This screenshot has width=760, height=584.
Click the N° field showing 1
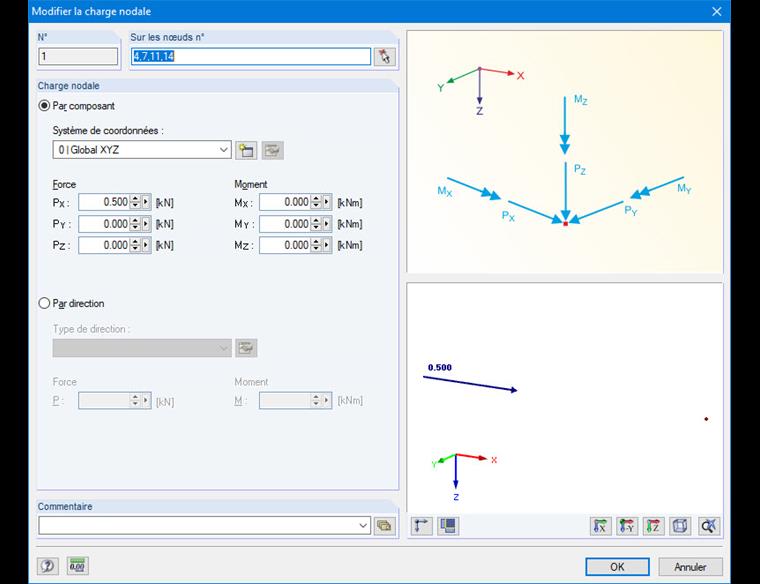click(78, 56)
